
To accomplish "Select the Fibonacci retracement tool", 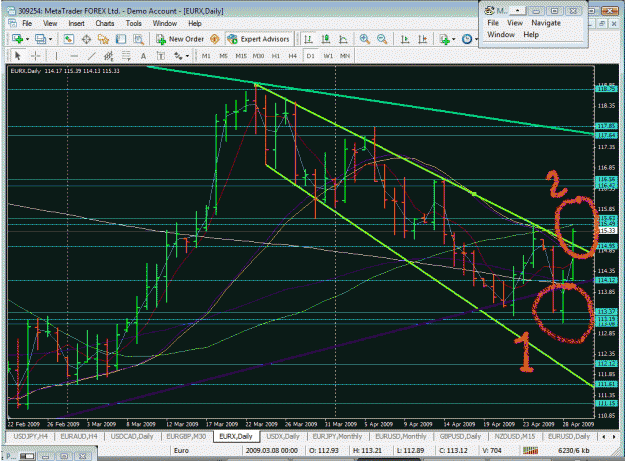I will (x=126, y=56).
